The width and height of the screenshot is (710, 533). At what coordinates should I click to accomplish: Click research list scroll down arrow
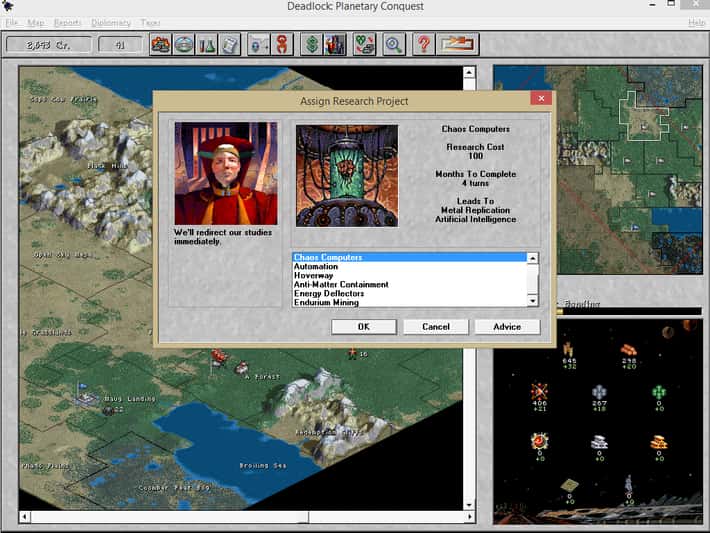tap(532, 301)
